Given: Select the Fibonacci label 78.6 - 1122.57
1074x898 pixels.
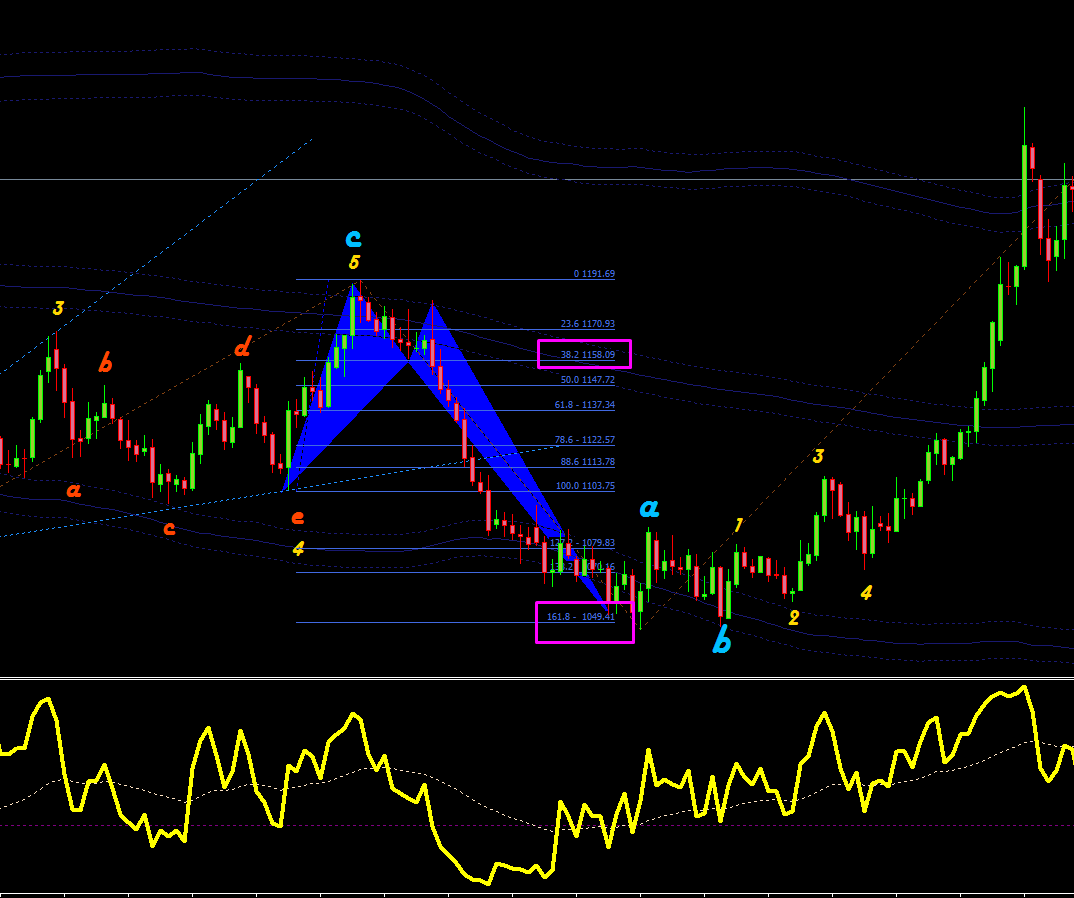Looking at the screenshot, I should (584, 440).
